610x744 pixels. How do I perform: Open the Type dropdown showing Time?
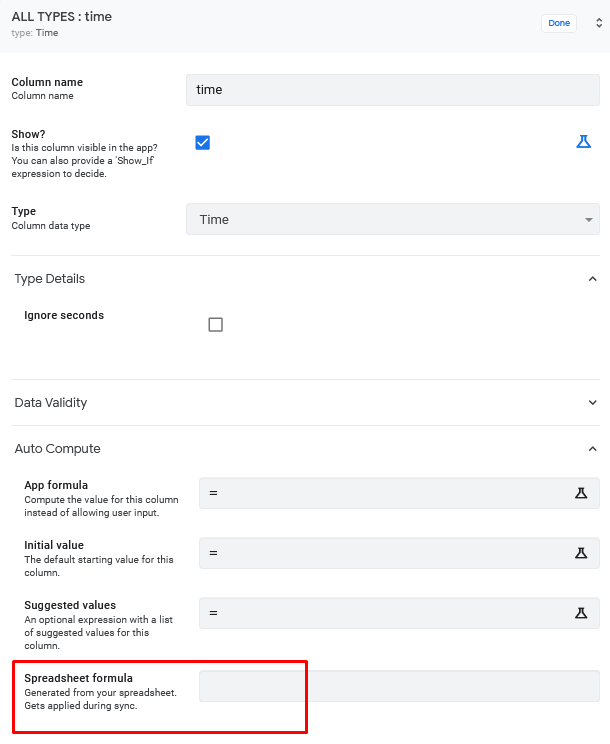click(393, 219)
